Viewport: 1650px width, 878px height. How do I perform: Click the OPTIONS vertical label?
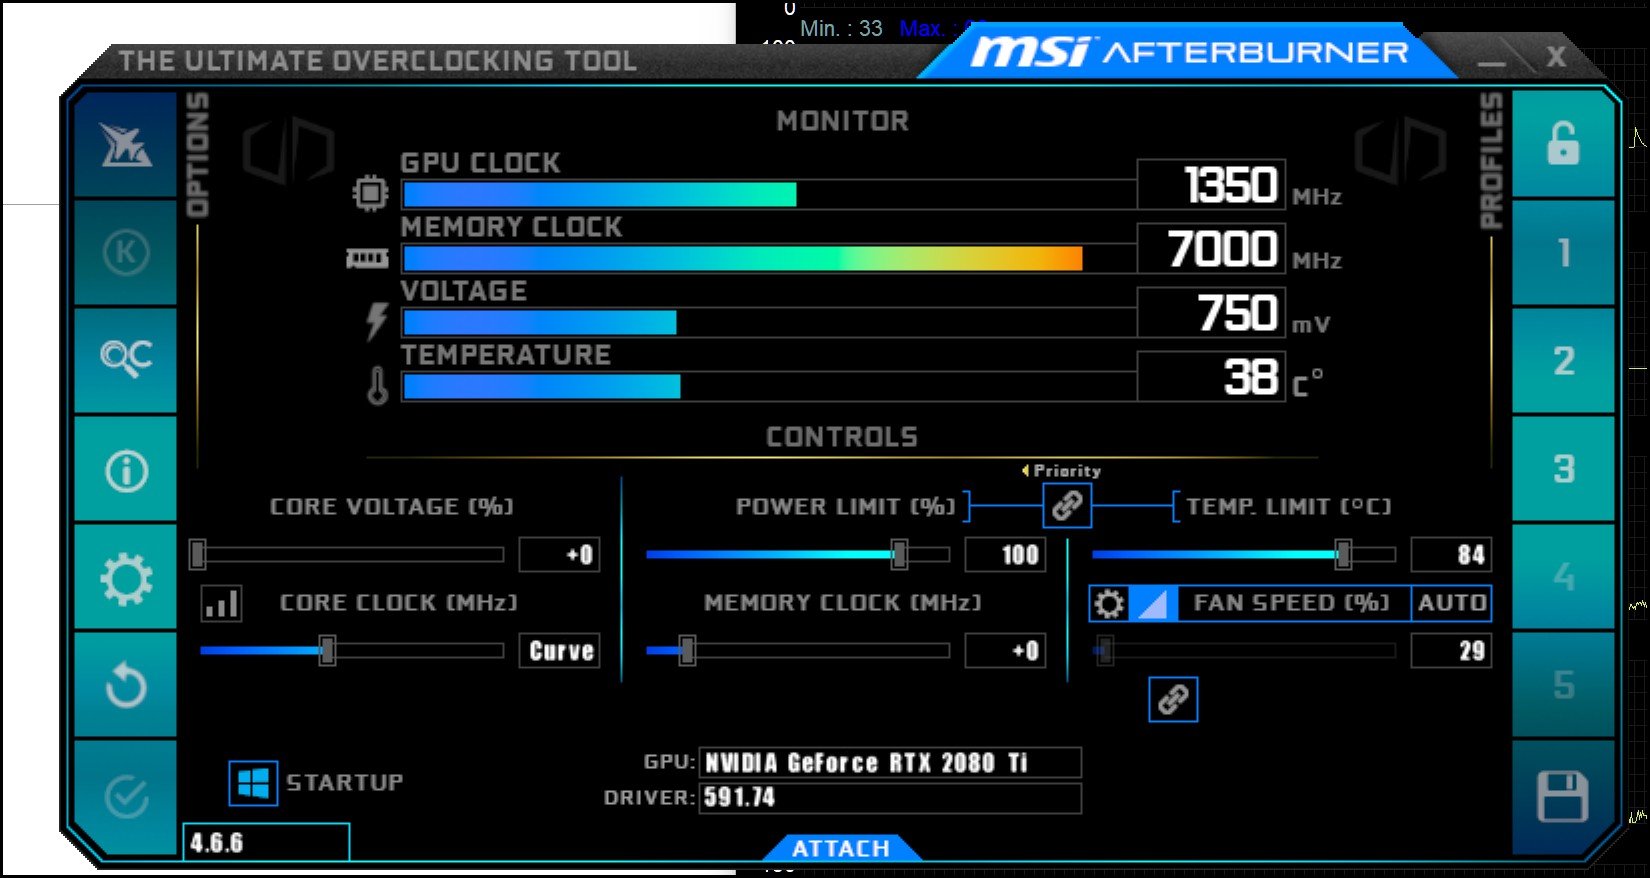tap(198, 154)
